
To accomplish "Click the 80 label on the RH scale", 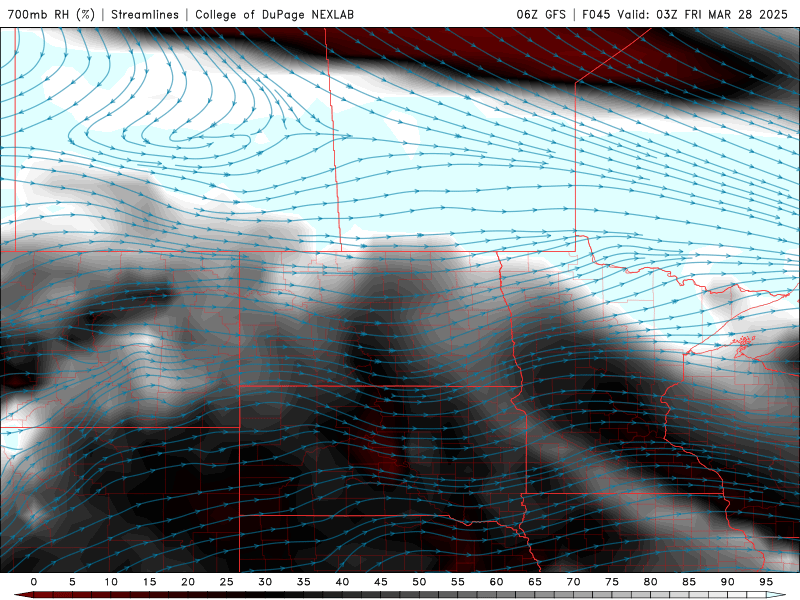I will tap(650, 582).
